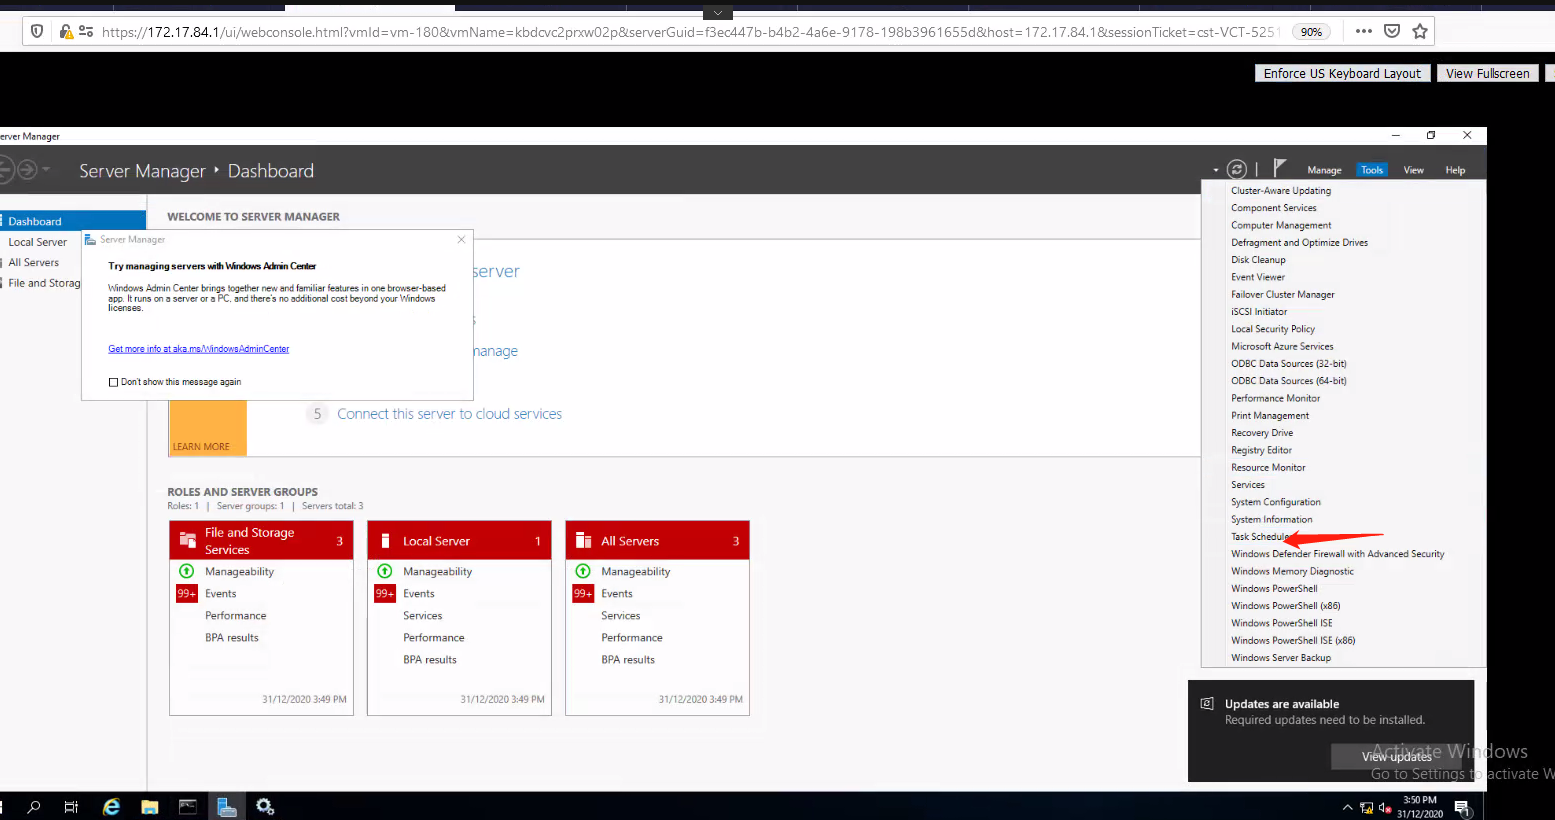Screen dimensions: 1555x820
Task: Open Windows Search from the taskbar
Action: pyautogui.click(x=34, y=806)
